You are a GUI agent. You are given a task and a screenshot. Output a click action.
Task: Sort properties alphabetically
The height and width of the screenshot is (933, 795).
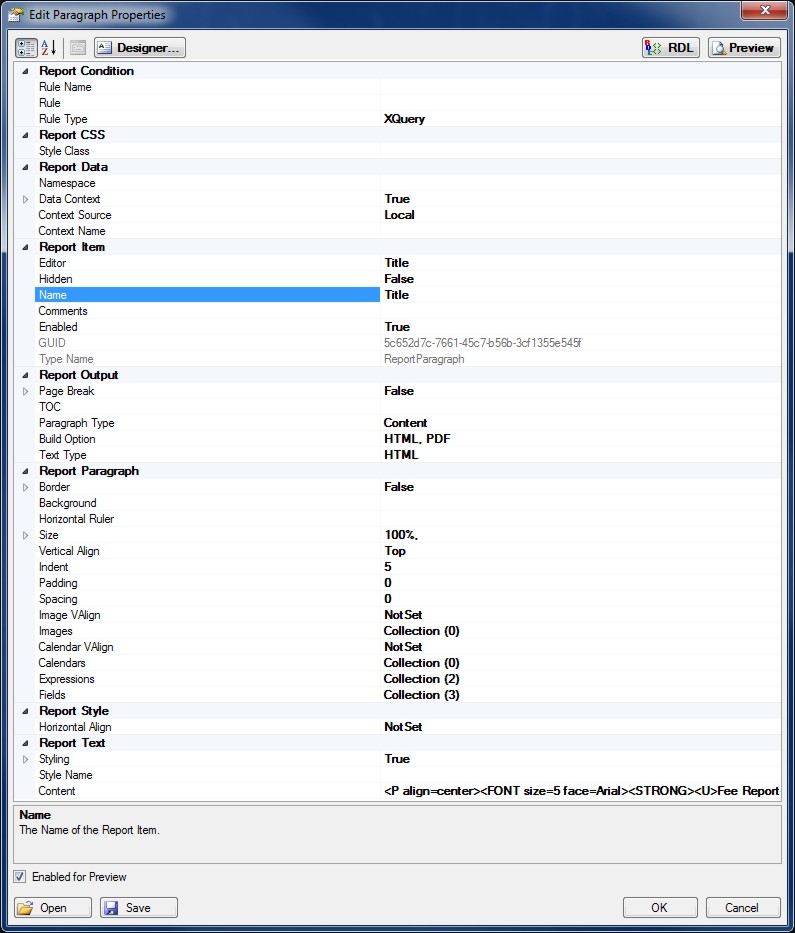click(x=49, y=48)
